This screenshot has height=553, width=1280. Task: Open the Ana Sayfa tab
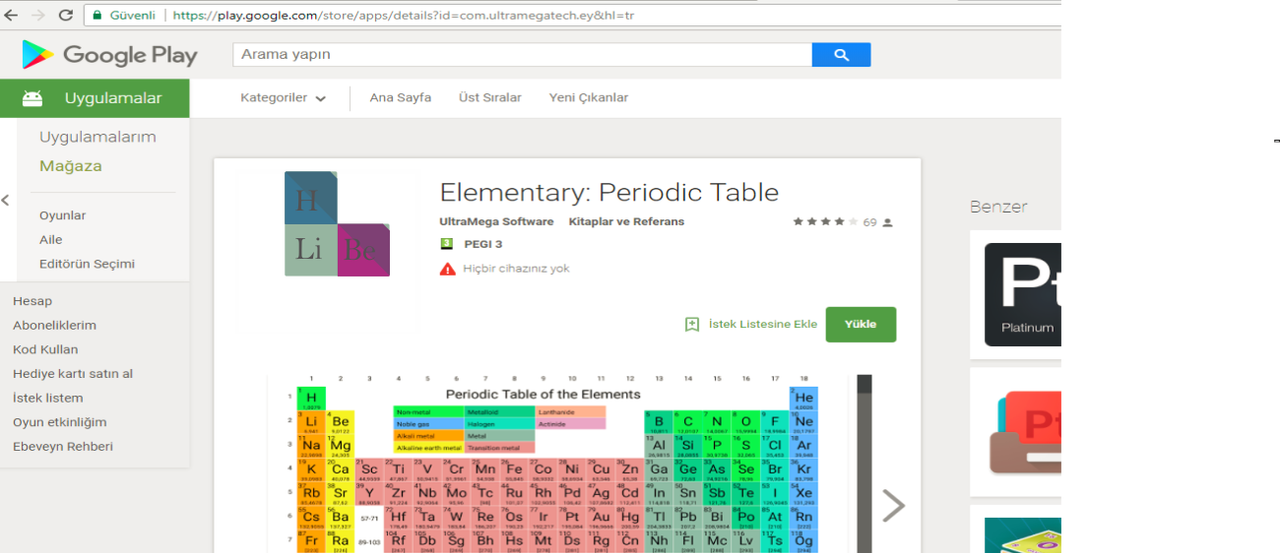400,98
